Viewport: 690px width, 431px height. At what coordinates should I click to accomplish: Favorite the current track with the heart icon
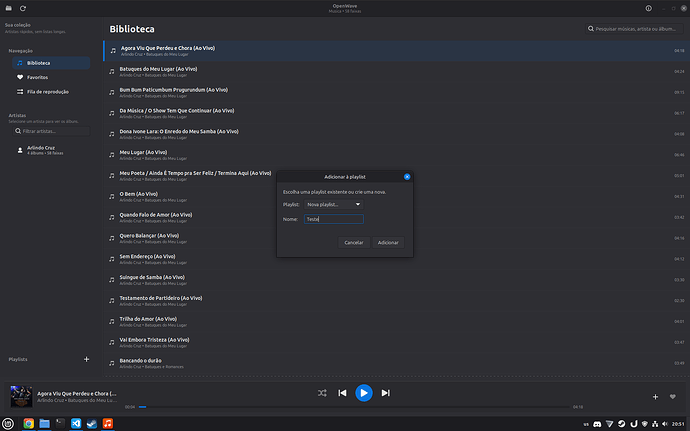click(672, 397)
